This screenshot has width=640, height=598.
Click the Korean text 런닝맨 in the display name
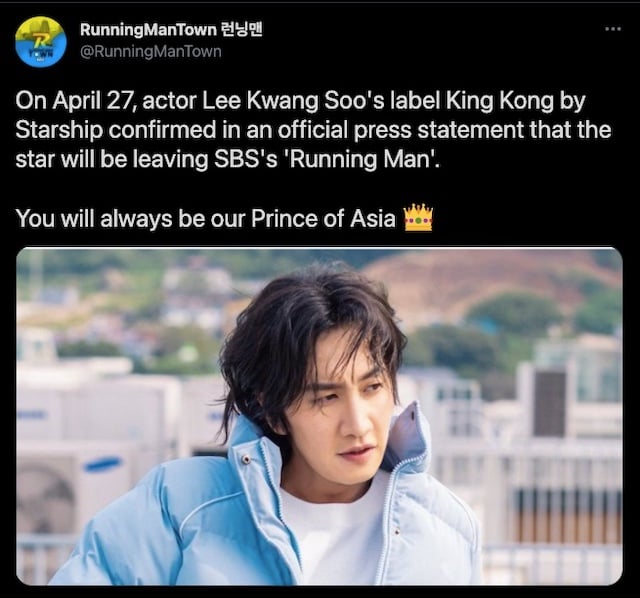tap(241, 29)
